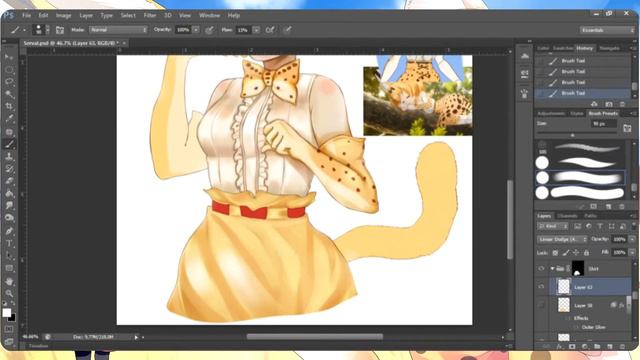Screen dimensions: 640x360
Task: Open Live Tip Brush Preview toggle button
Action: [581, 207]
